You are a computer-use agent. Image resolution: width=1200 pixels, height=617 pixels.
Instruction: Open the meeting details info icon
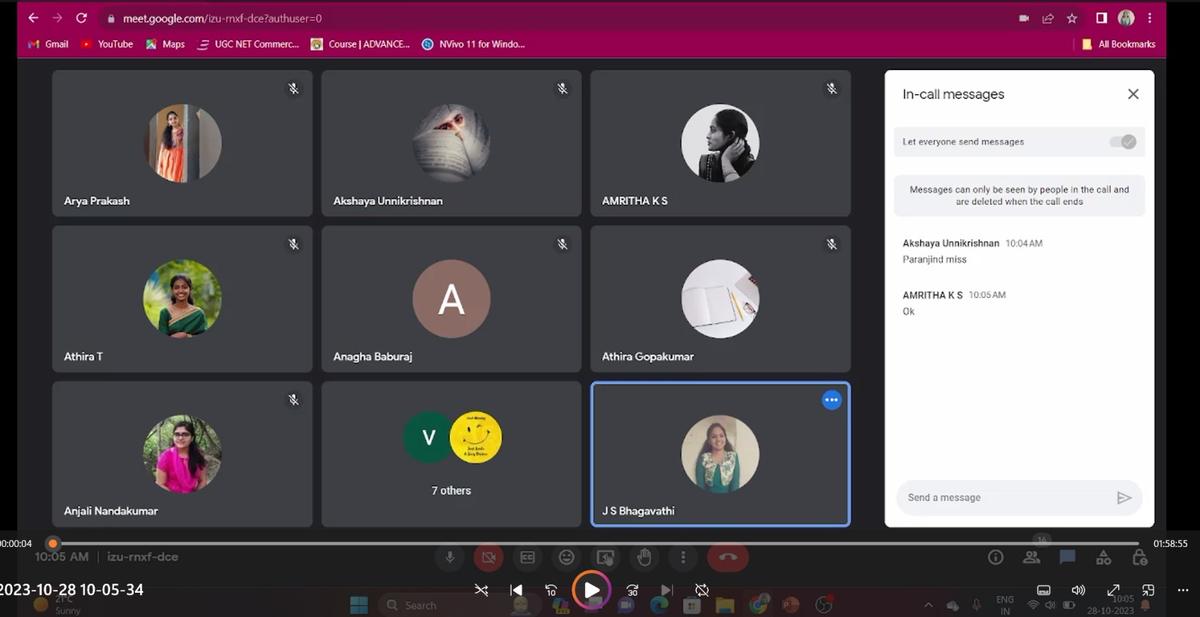(x=995, y=557)
